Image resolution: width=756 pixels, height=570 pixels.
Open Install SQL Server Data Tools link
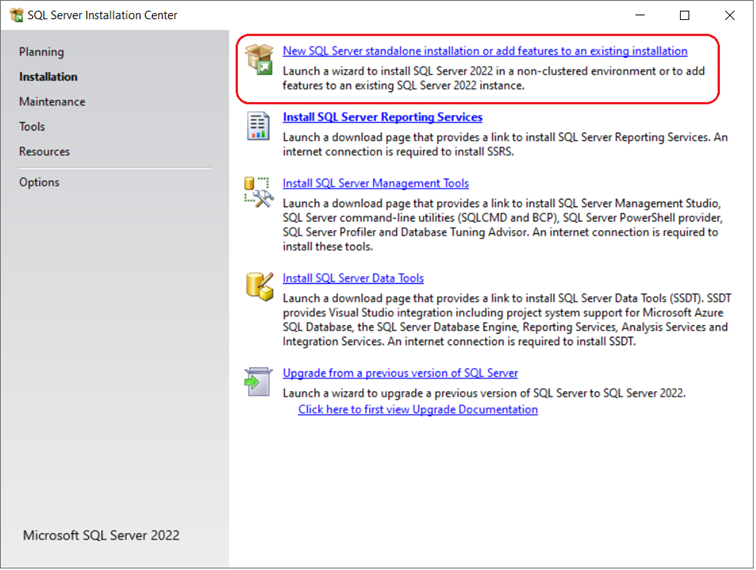coord(353,278)
